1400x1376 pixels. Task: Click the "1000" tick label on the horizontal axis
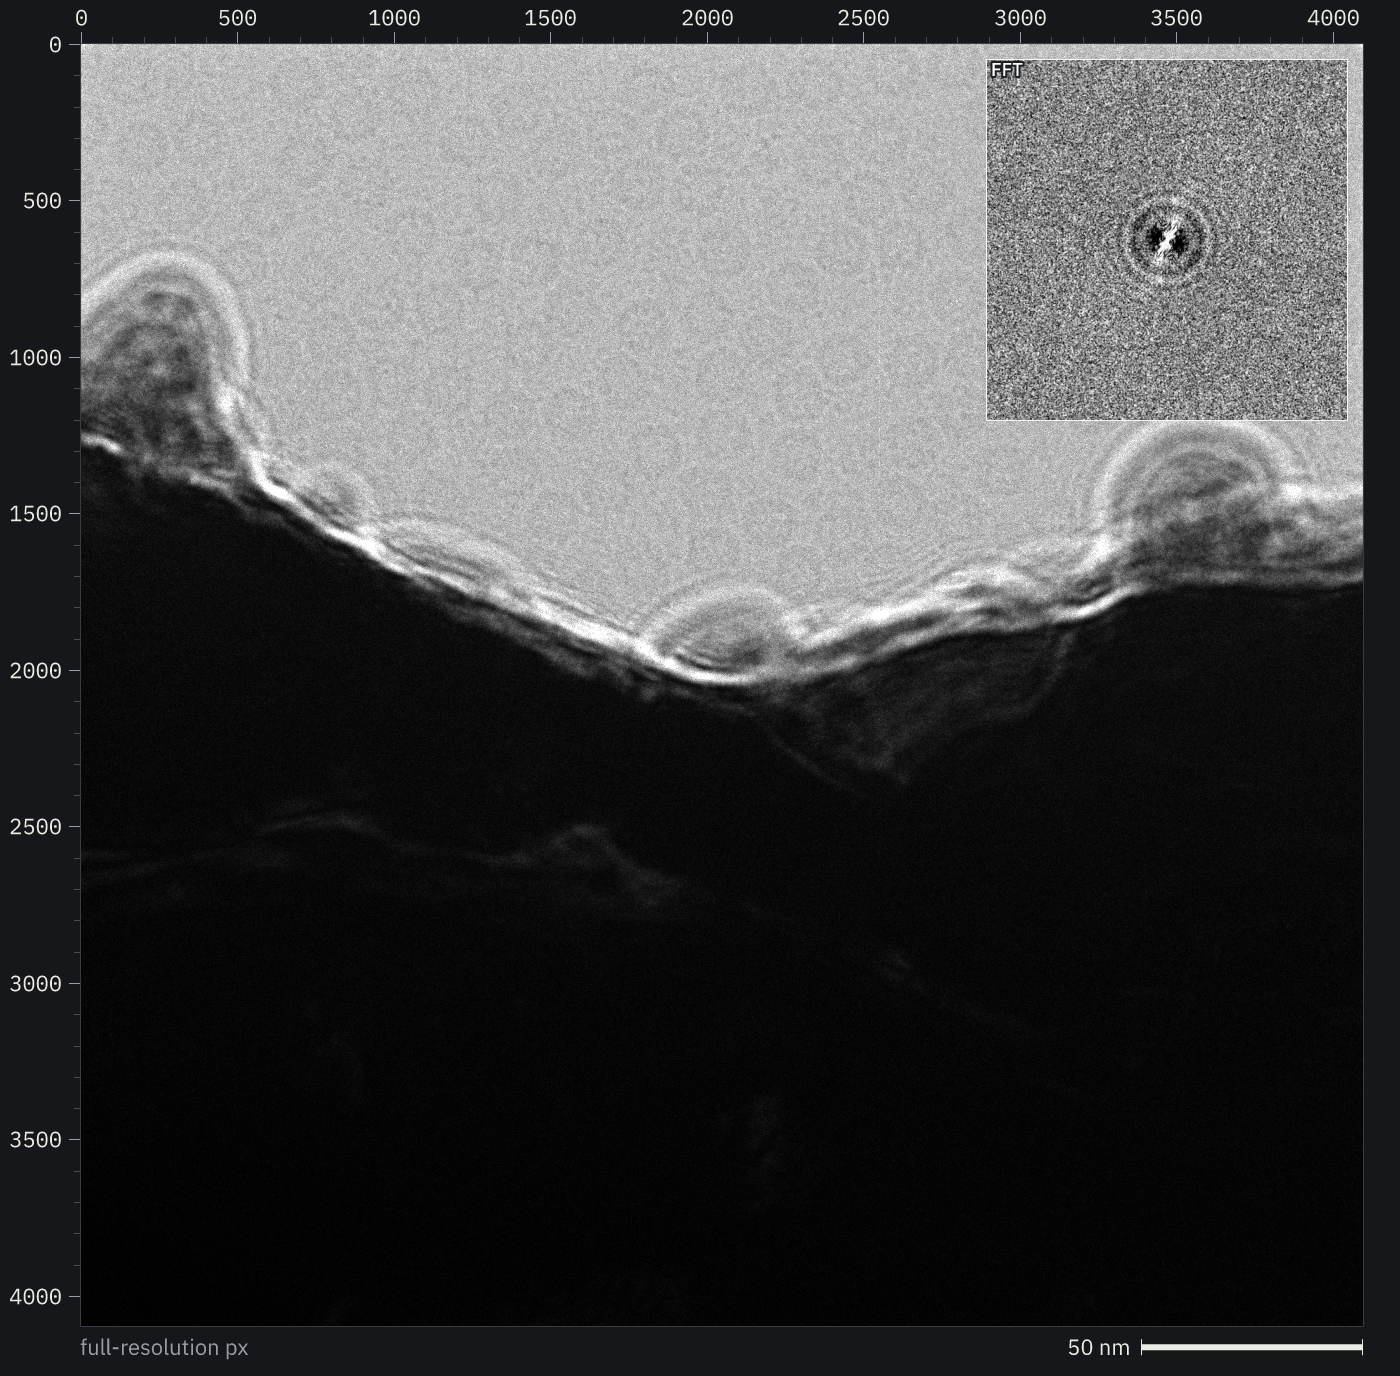coord(394,19)
